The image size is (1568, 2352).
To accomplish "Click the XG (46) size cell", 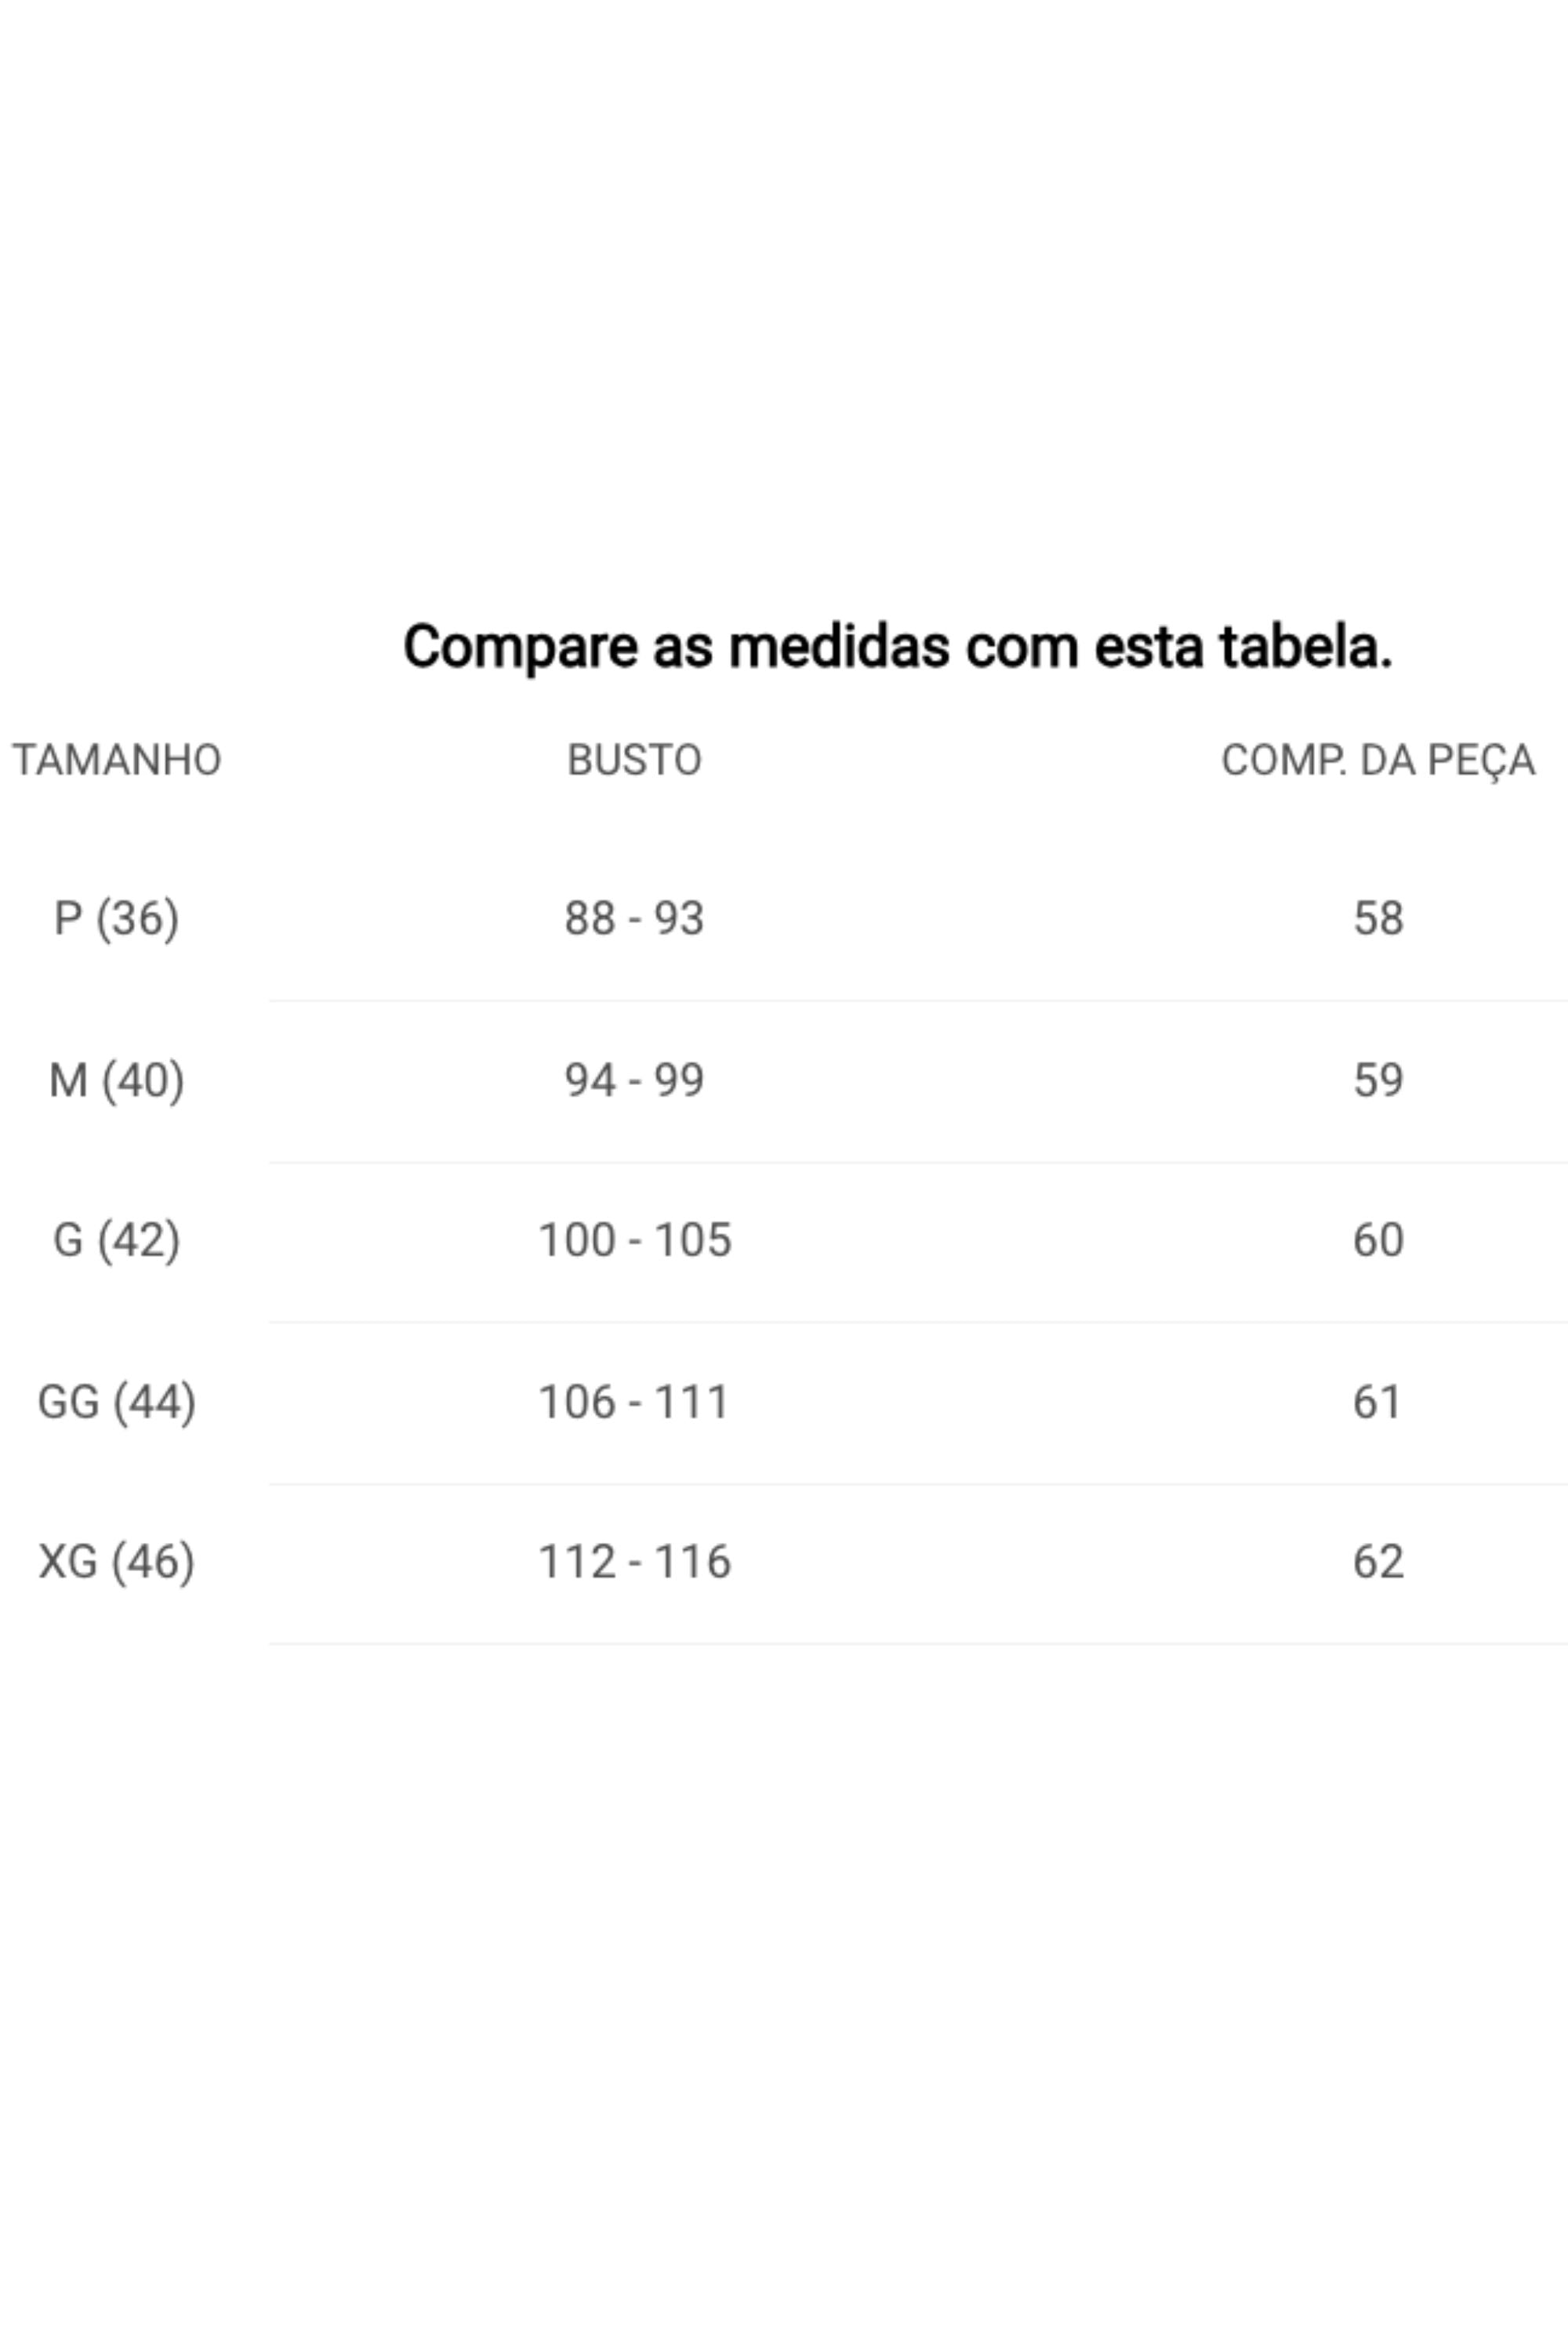I will 117,1562.
